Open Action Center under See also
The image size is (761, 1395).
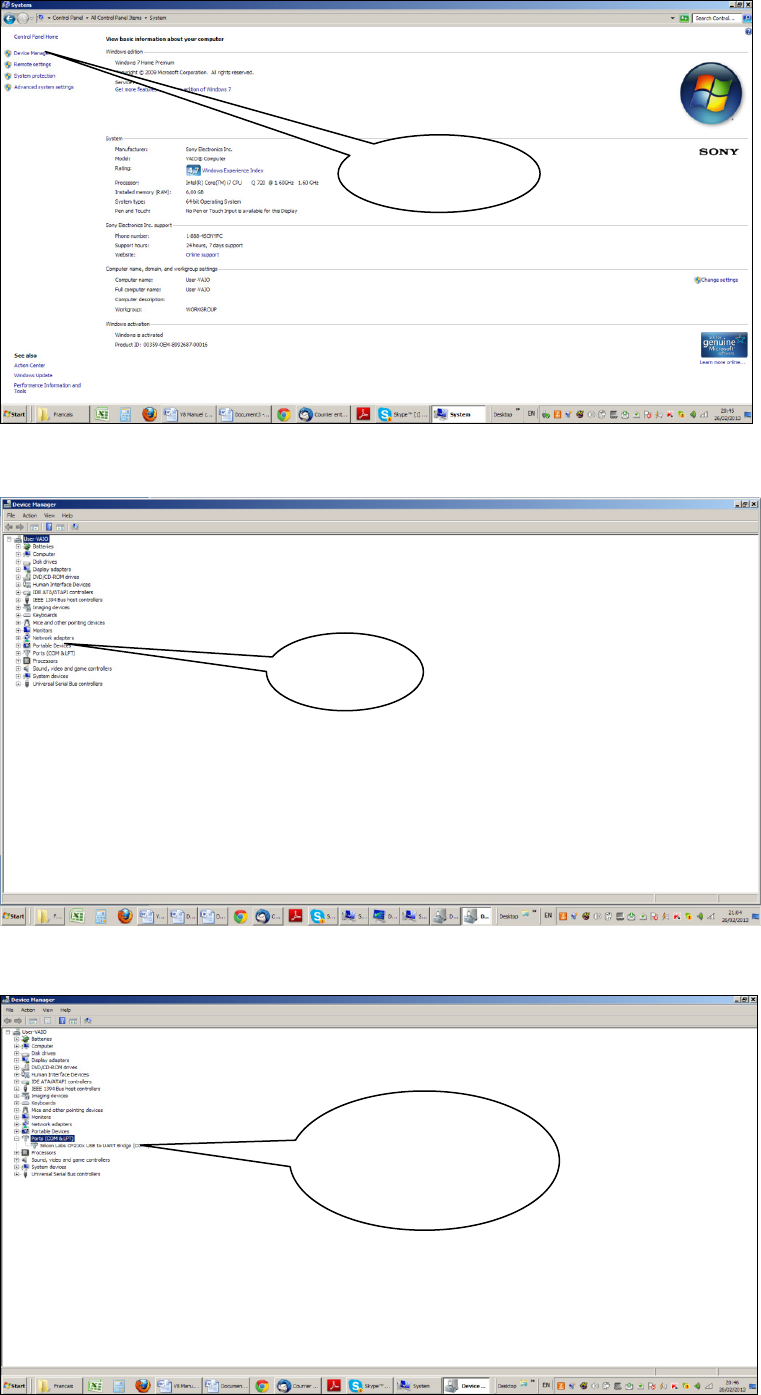tap(30, 365)
